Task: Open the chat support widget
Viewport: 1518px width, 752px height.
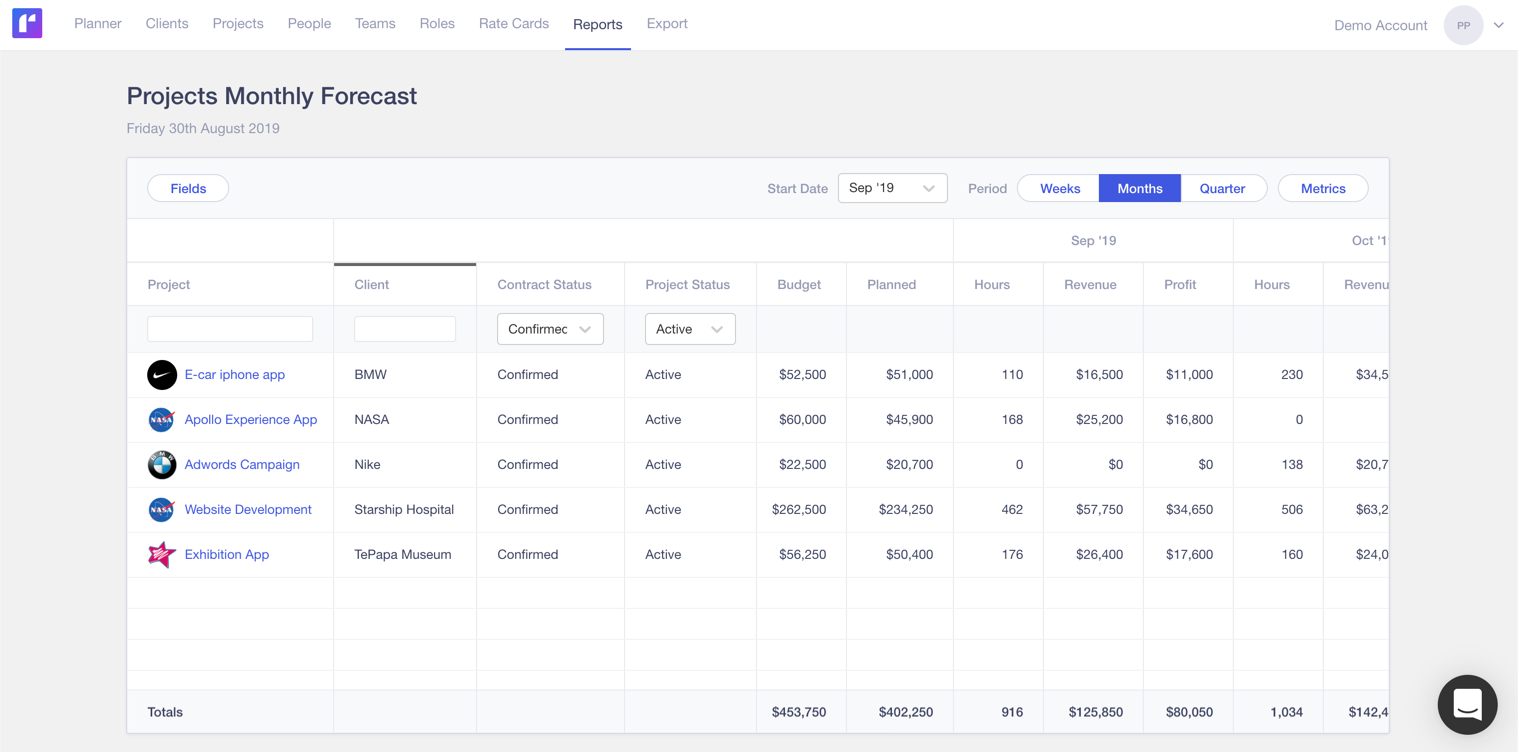Action: pos(1467,705)
